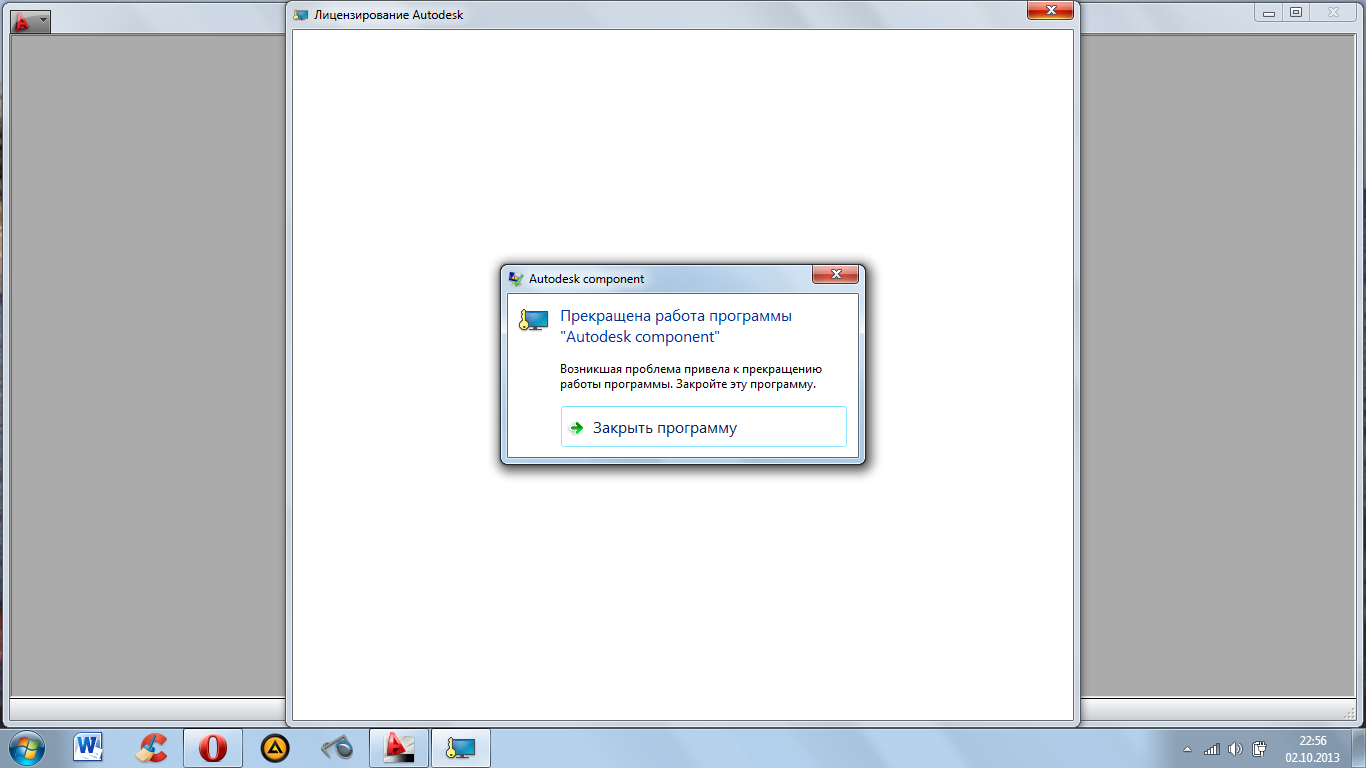
Task: Open Opera browser from taskbar
Action: [213, 747]
